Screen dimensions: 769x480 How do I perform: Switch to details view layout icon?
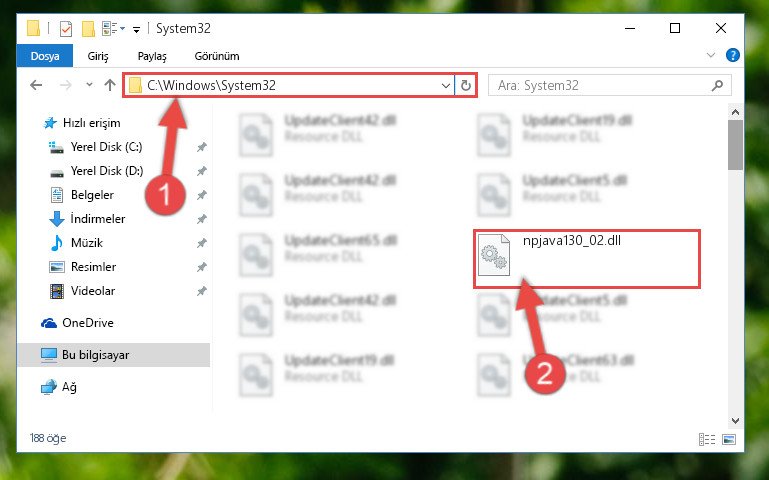point(707,439)
